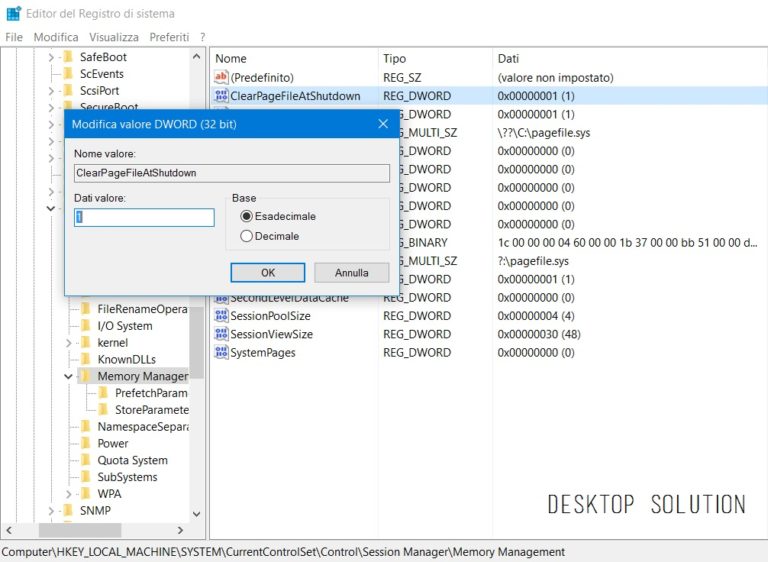
Task: Select the Decimale base option
Action: (246, 236)
